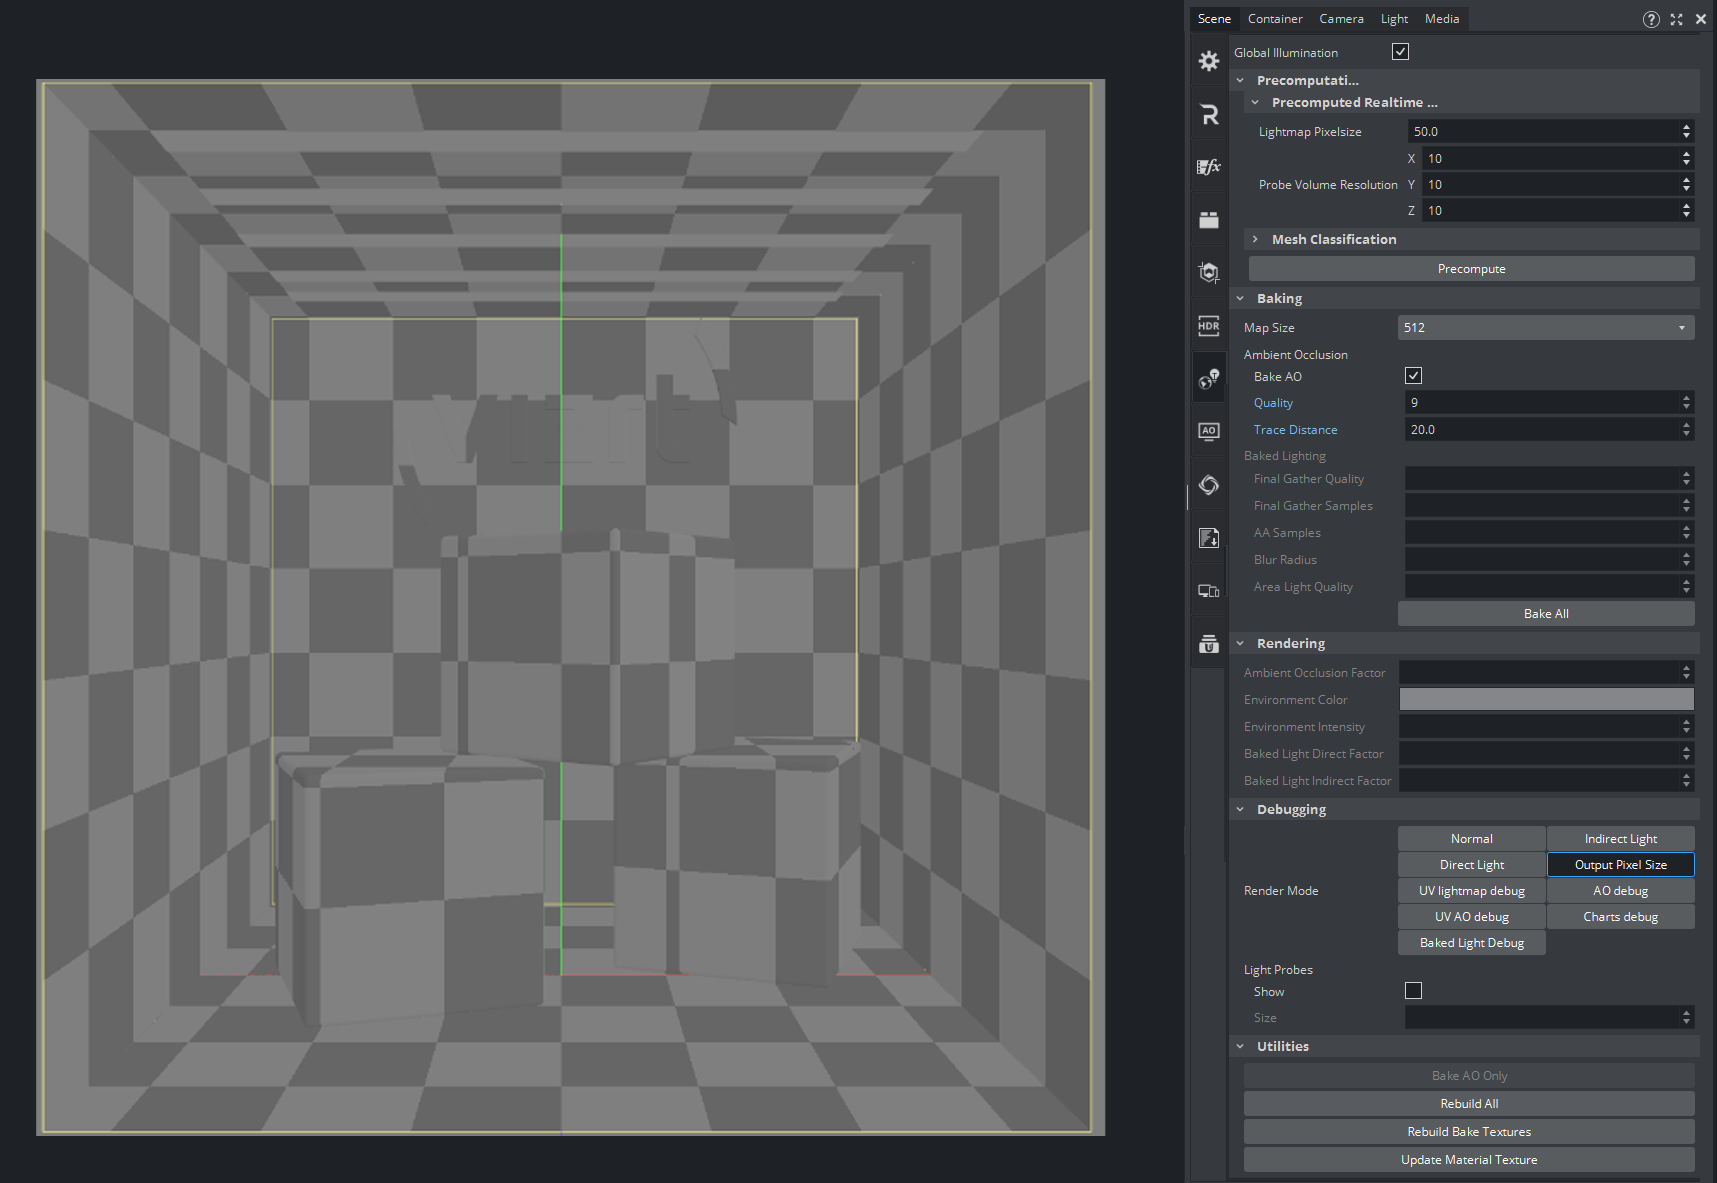Click the R-shaped renderer icon in sidebar
Image resolution: width=1717 pixels, height=1183 pixels.
[x=1209, y=114]
